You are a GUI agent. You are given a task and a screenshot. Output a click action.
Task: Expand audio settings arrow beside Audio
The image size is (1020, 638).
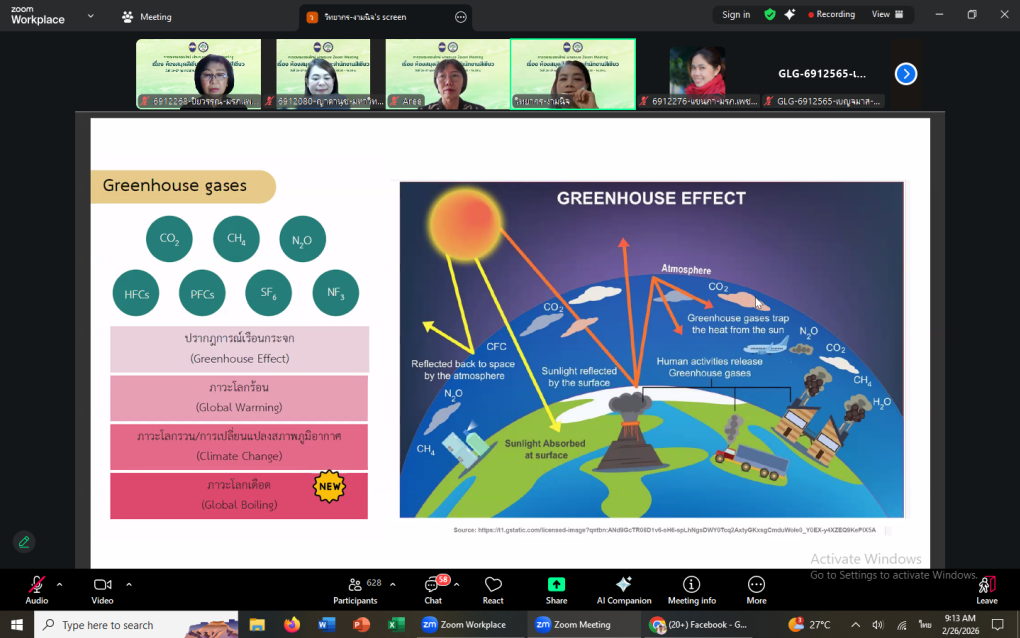[x=59, y=584]
